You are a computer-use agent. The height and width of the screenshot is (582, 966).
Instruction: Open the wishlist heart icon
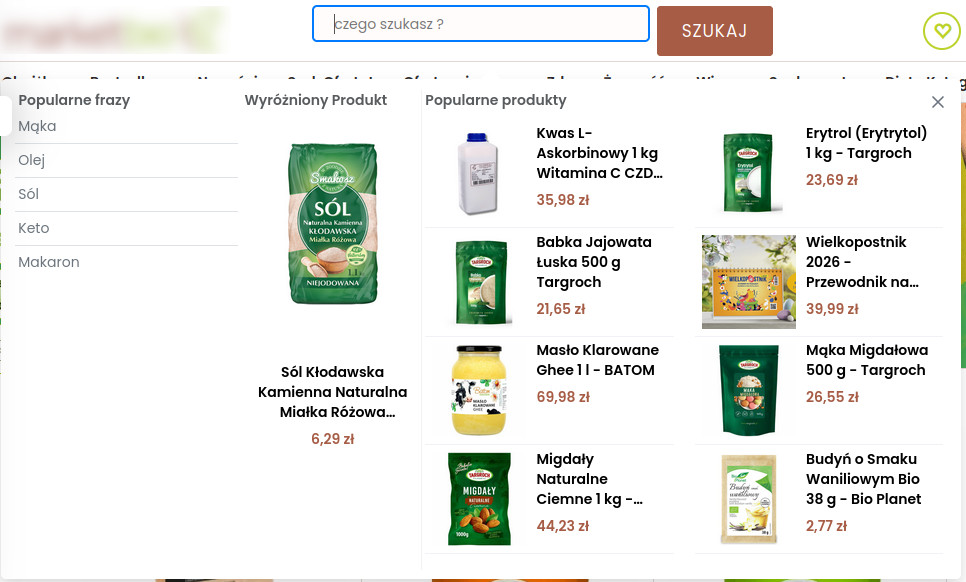941,31
